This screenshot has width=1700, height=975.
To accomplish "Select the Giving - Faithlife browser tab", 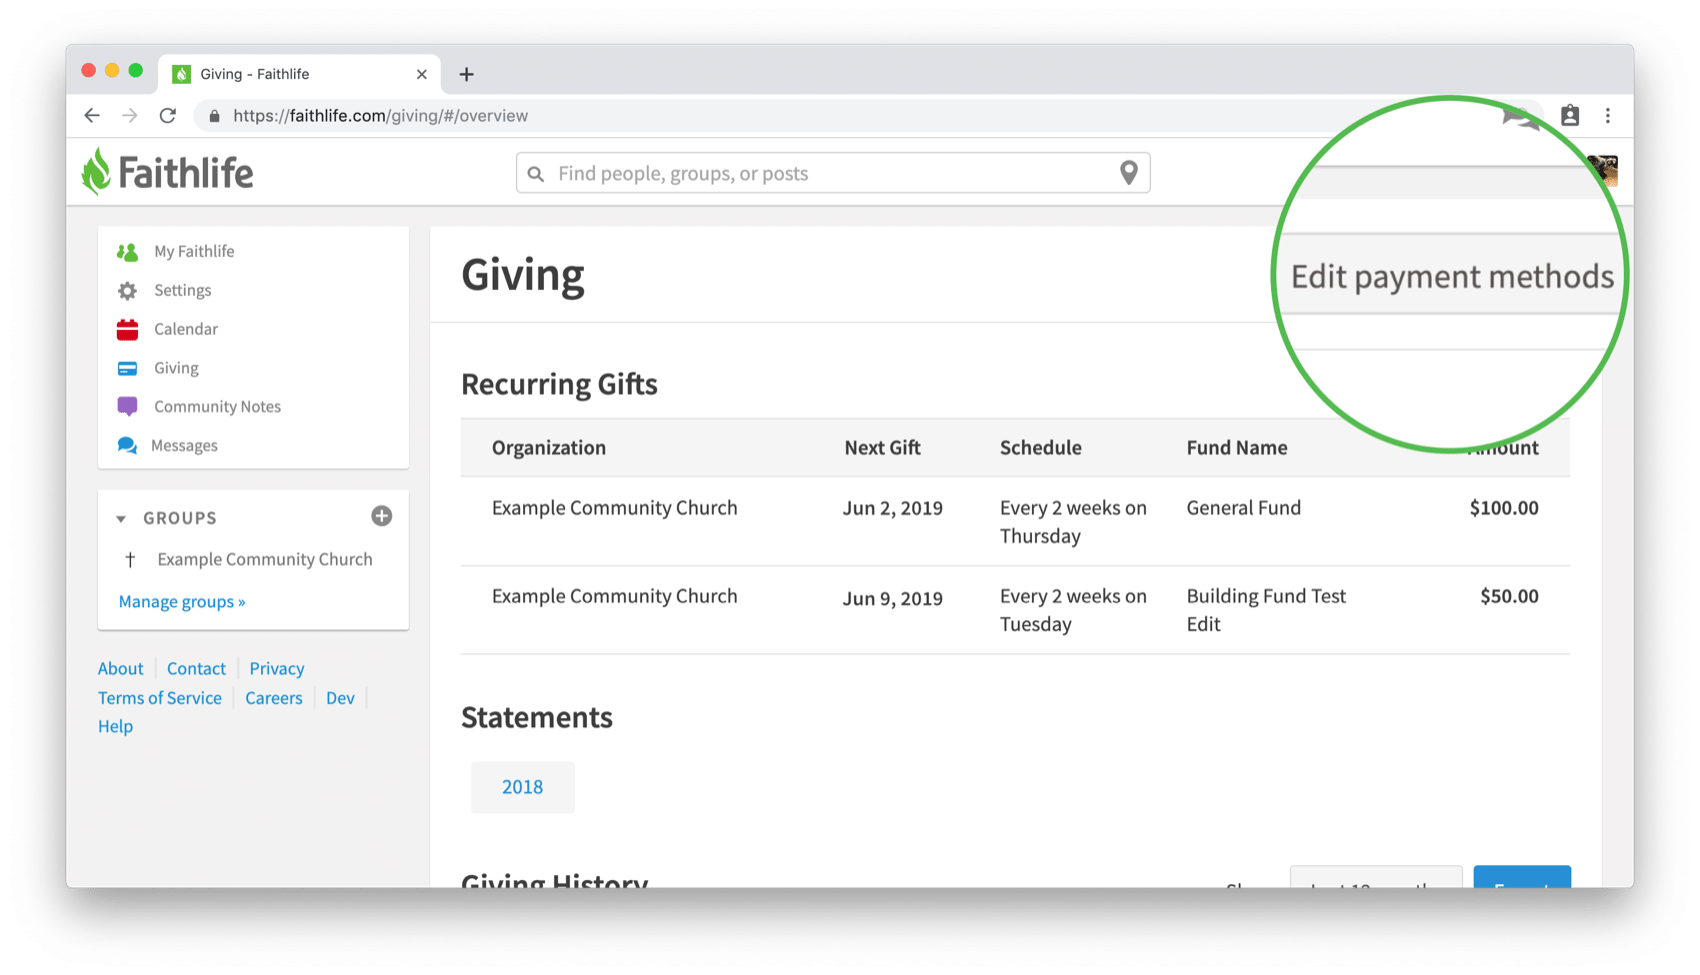I will (x=300, y=74).
